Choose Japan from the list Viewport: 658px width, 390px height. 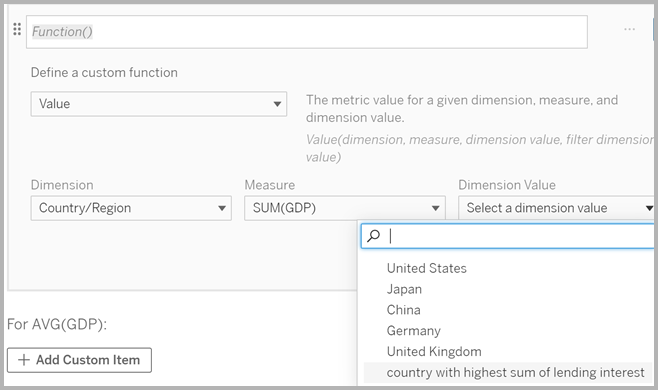404,289
